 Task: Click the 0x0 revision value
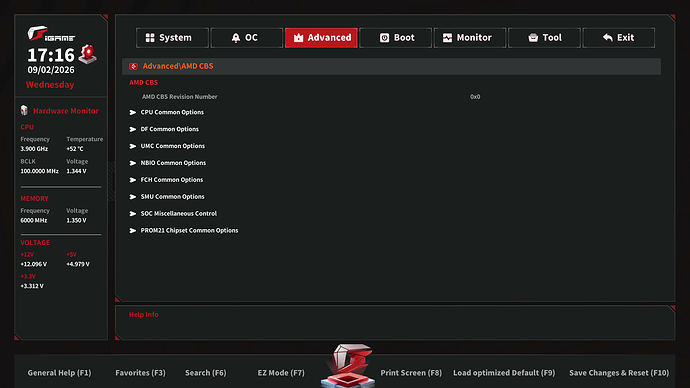click(475, 96)
